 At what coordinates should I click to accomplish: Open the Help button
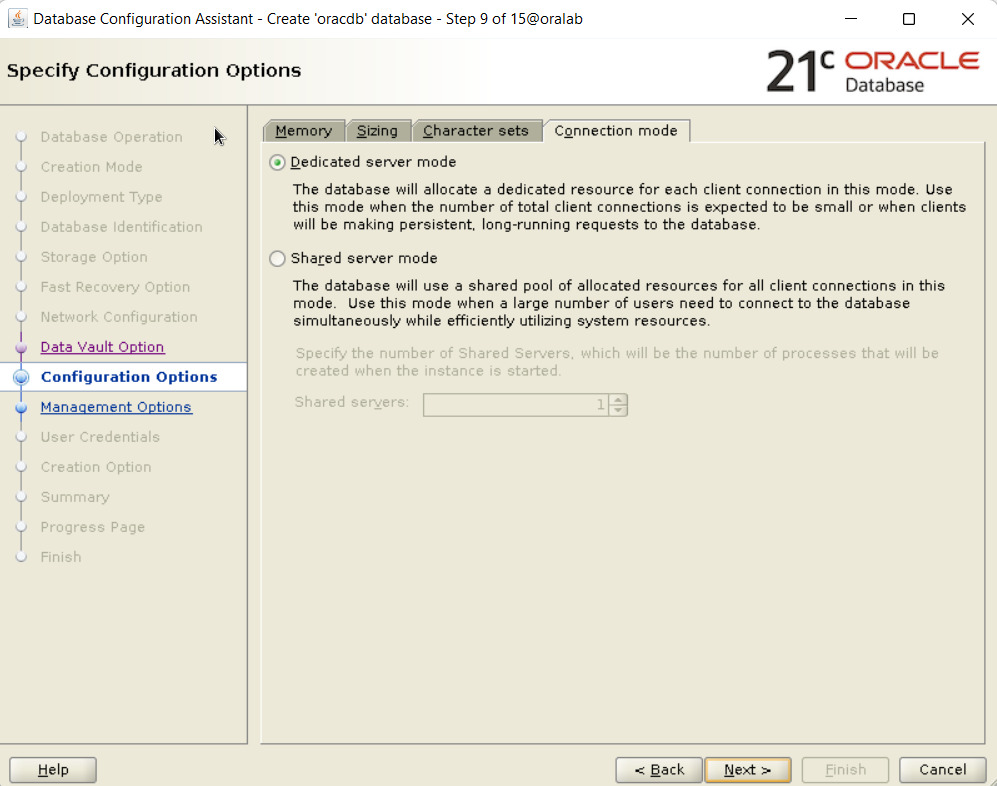[53, 770]
